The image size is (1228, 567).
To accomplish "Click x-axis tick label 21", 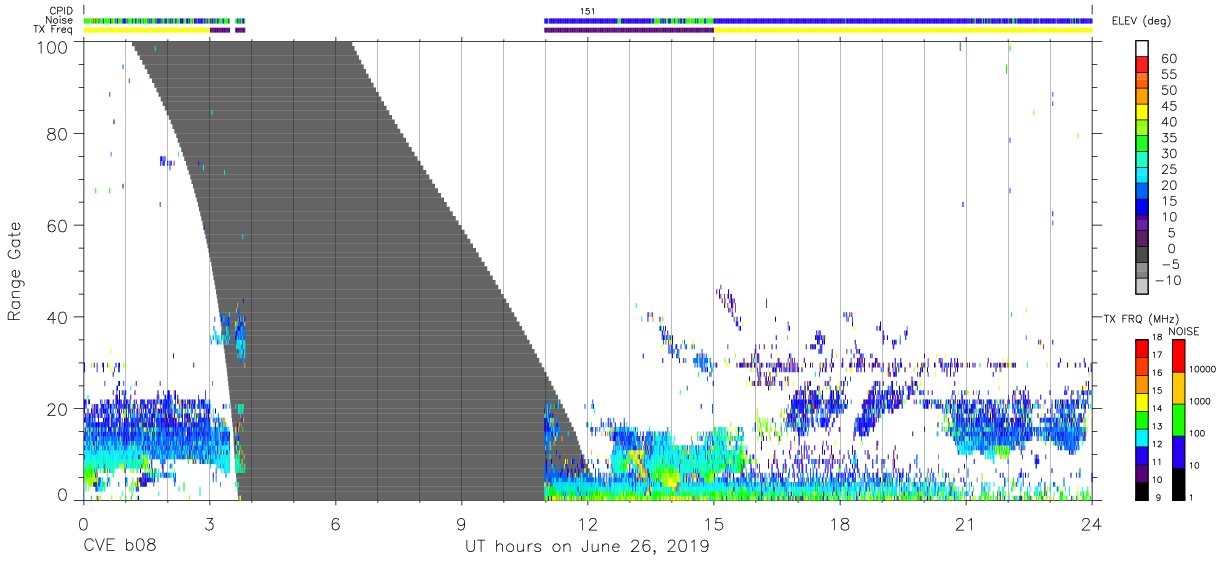I will (965, 524).
